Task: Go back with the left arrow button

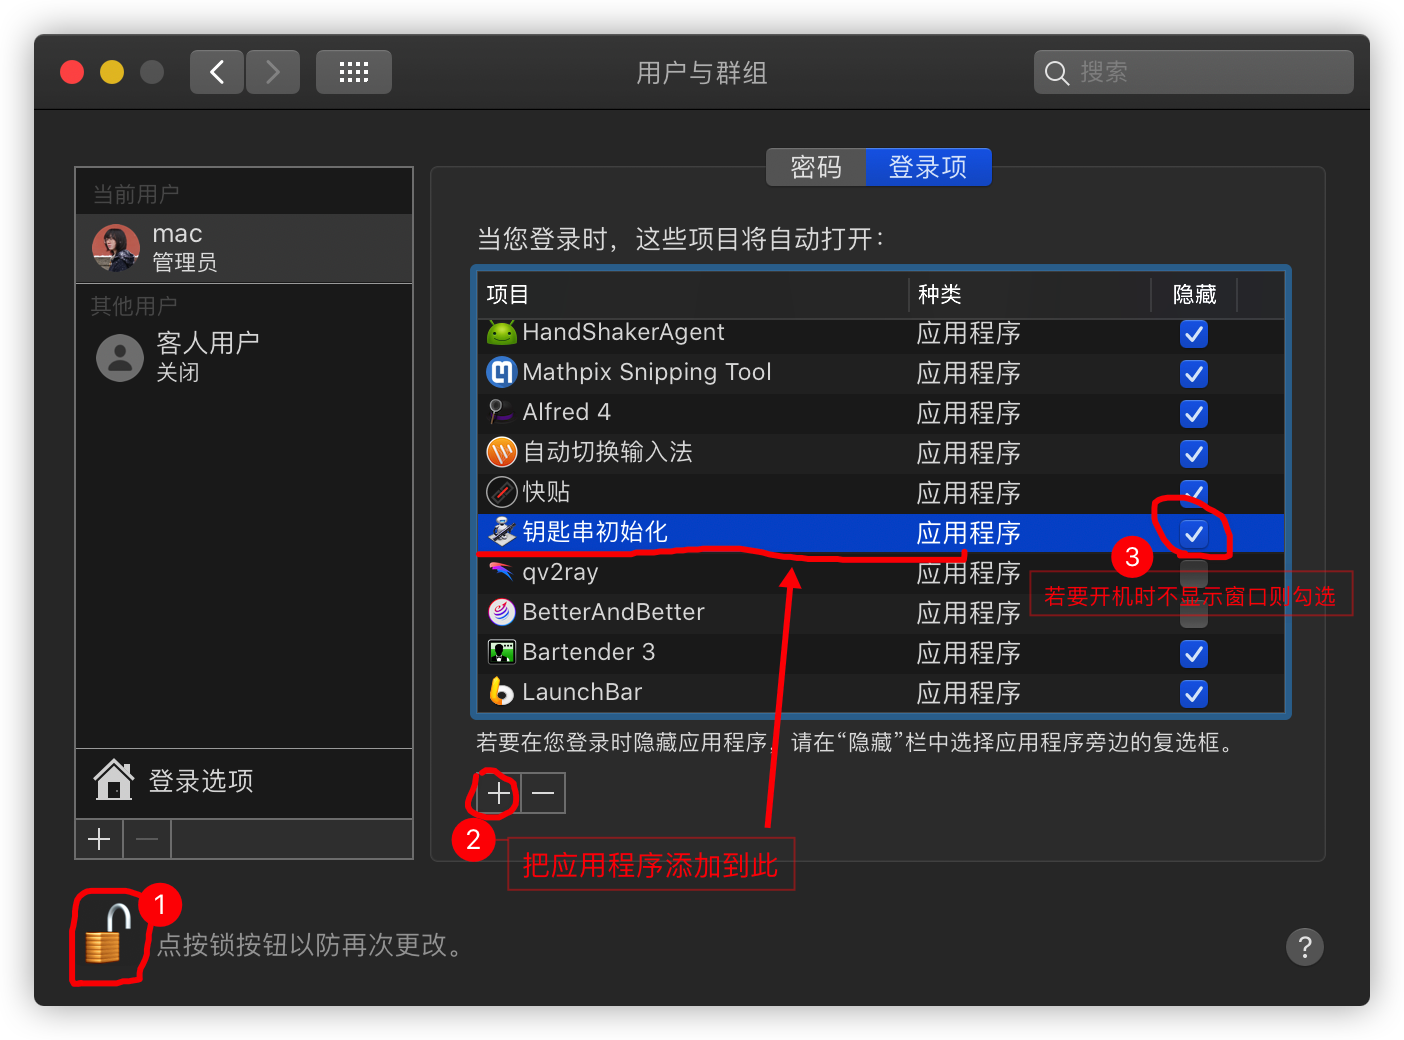Action: point(217,72)
